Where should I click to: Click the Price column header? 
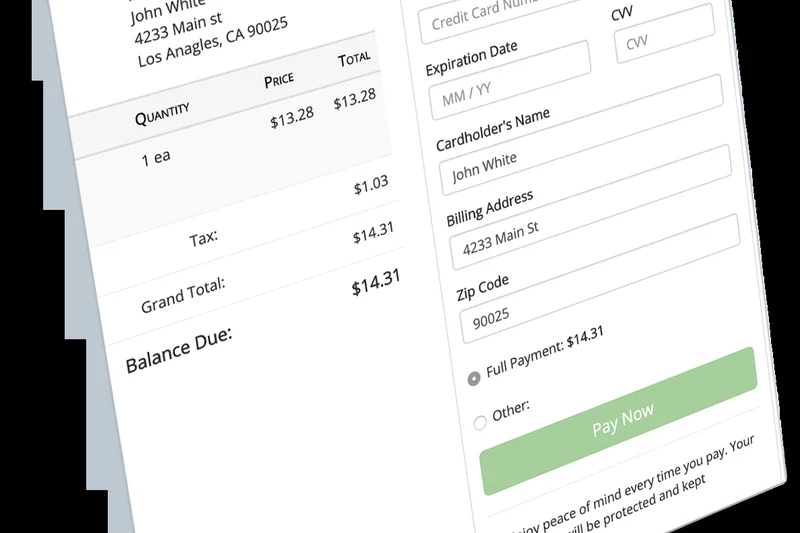pos(278,80)
